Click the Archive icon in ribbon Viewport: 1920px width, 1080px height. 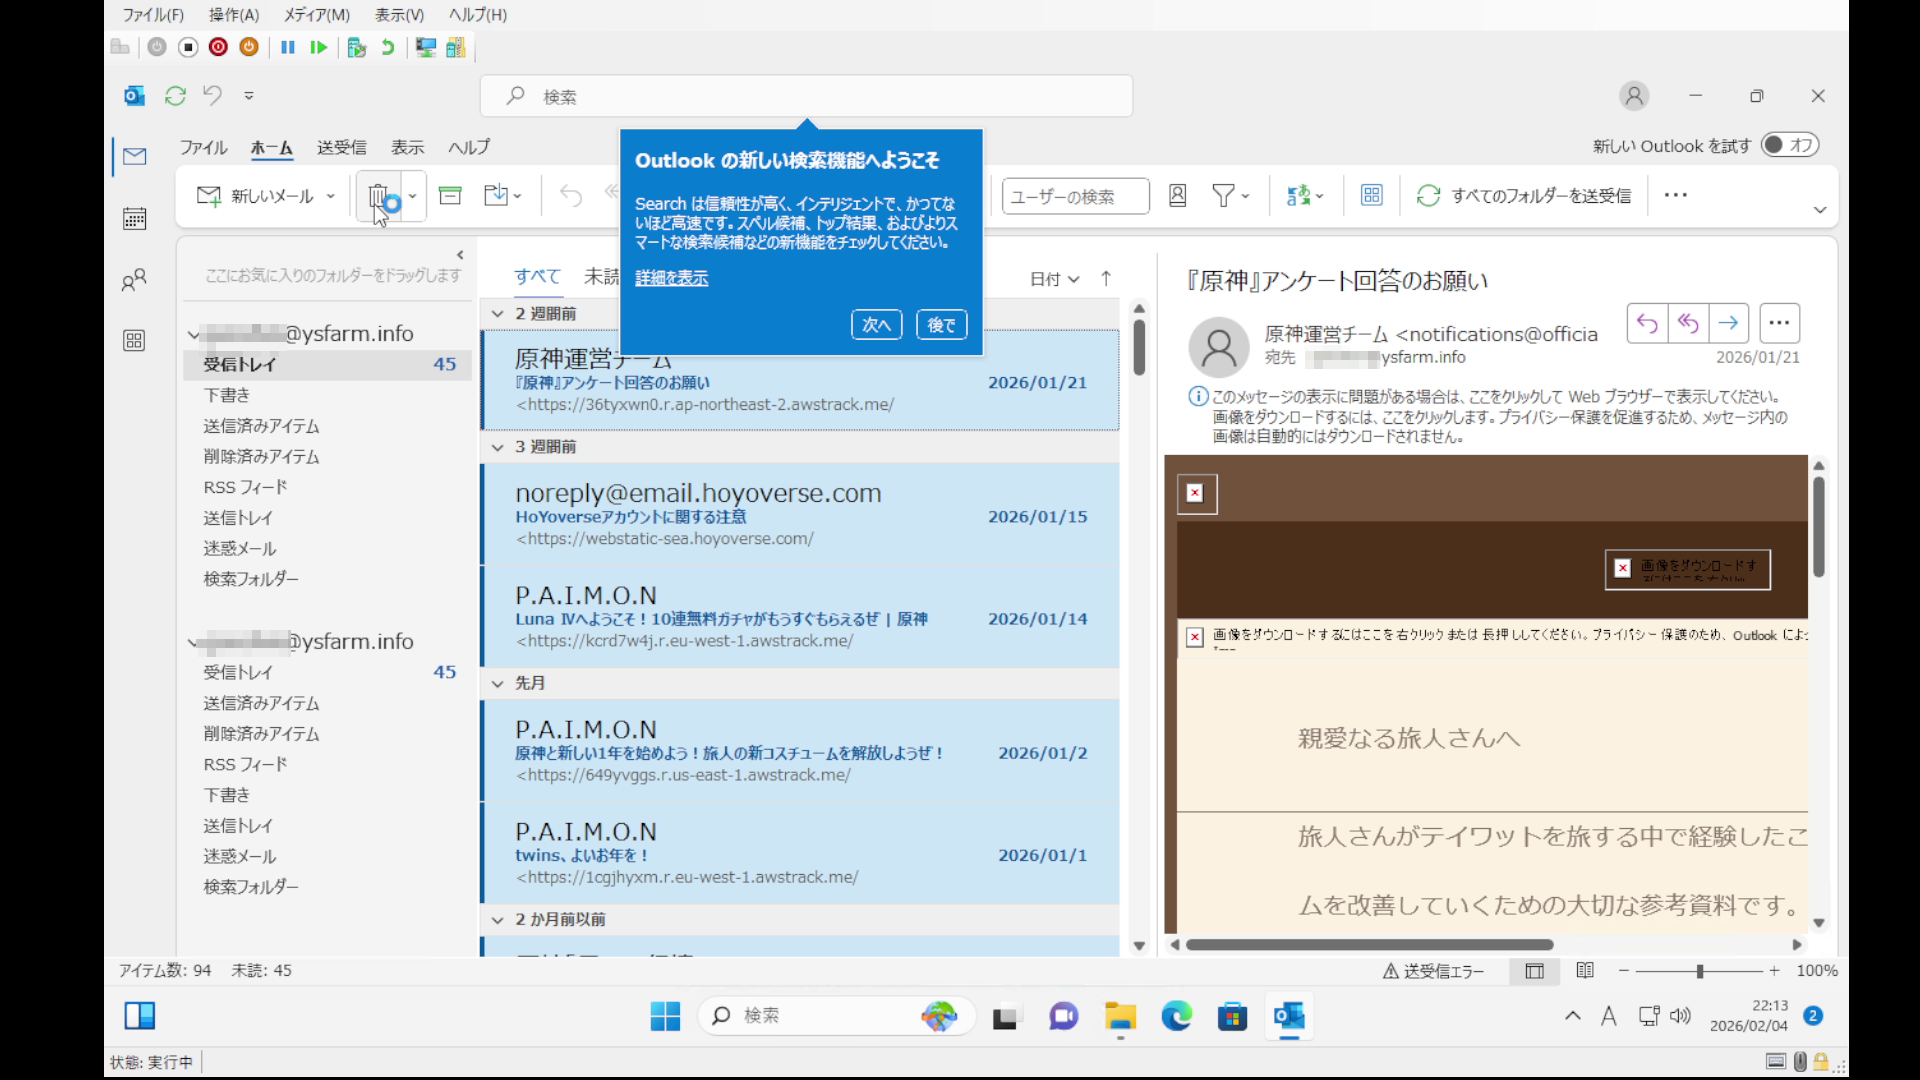click(x=450, y=196)
